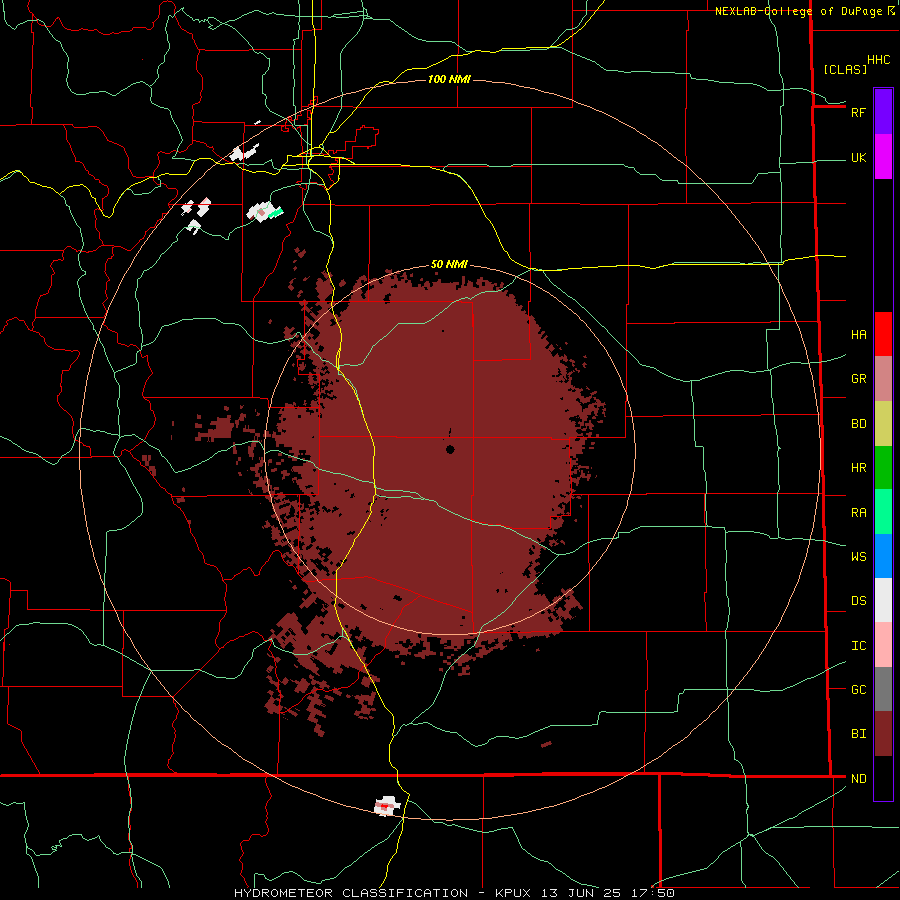Click the '100 NMI' range ring label
The image size is (900, 900).
click(449, 79)
